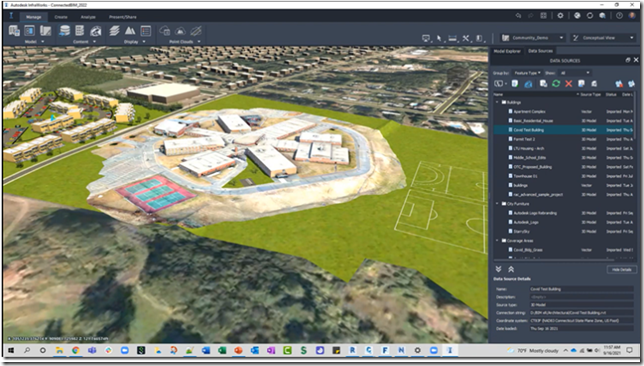644x366 pixels.
Task: Expand the Content group dropdown arrow
Action: pyautogui.click(x=94, y=42)
